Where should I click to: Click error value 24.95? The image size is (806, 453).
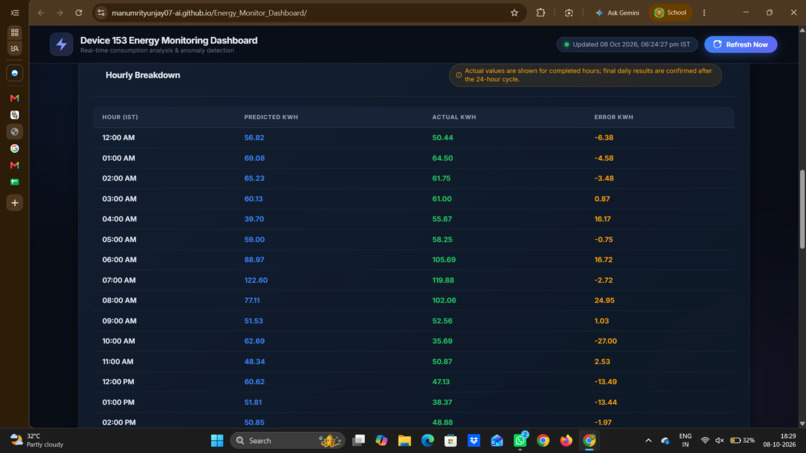[604, 300]
